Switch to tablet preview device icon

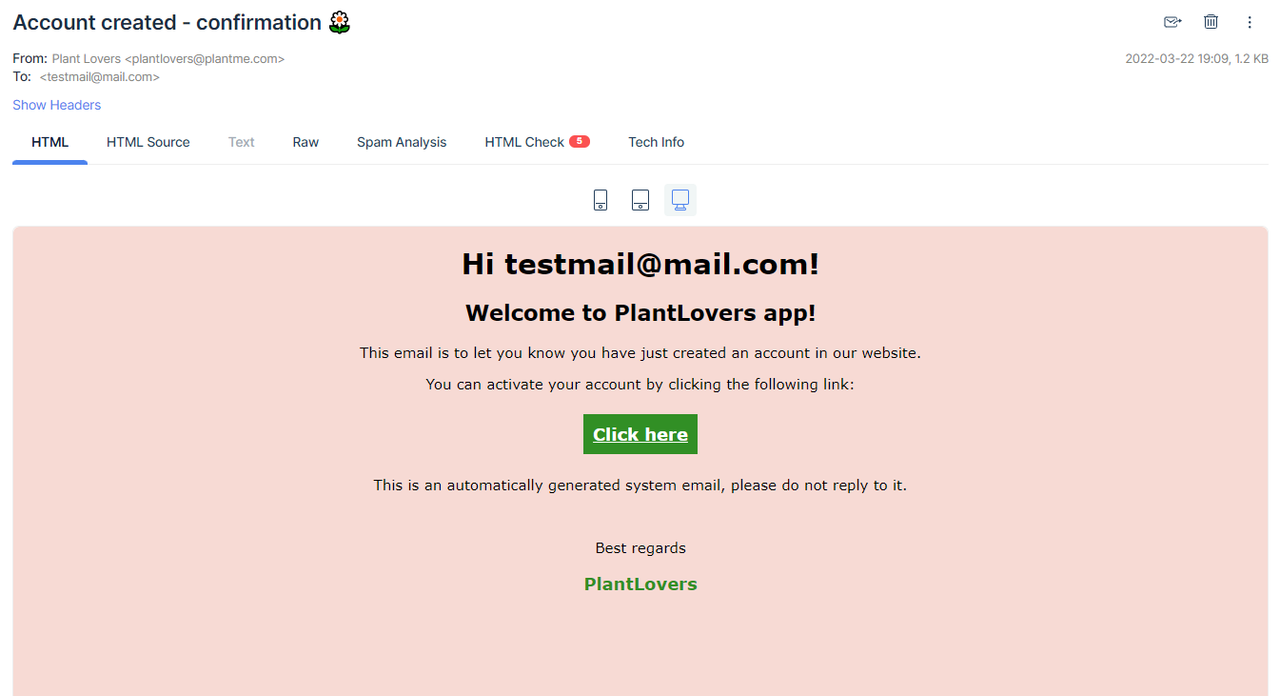(x=641, y=200)
